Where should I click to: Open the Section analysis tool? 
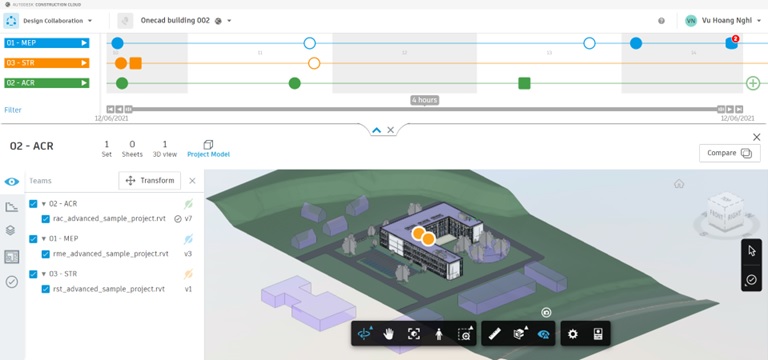click(x=519, y=334)
